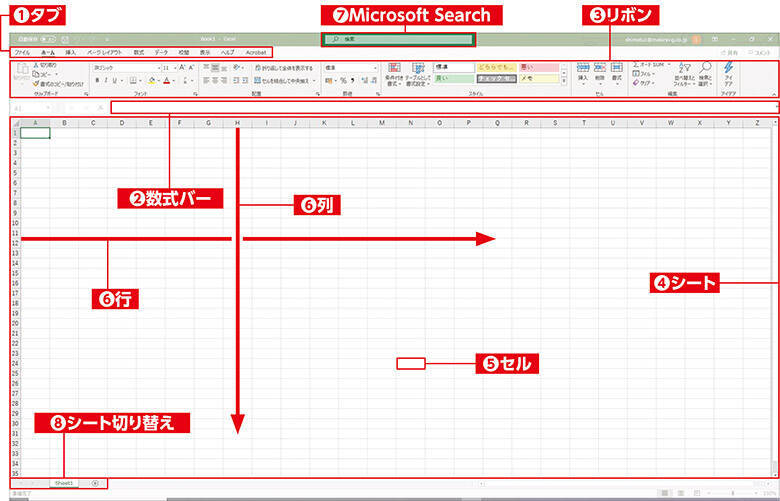Click the Sort & Filter (並べ替えとフィルター) icon
This screenshot has height=501, width=780.
point(685,68)
